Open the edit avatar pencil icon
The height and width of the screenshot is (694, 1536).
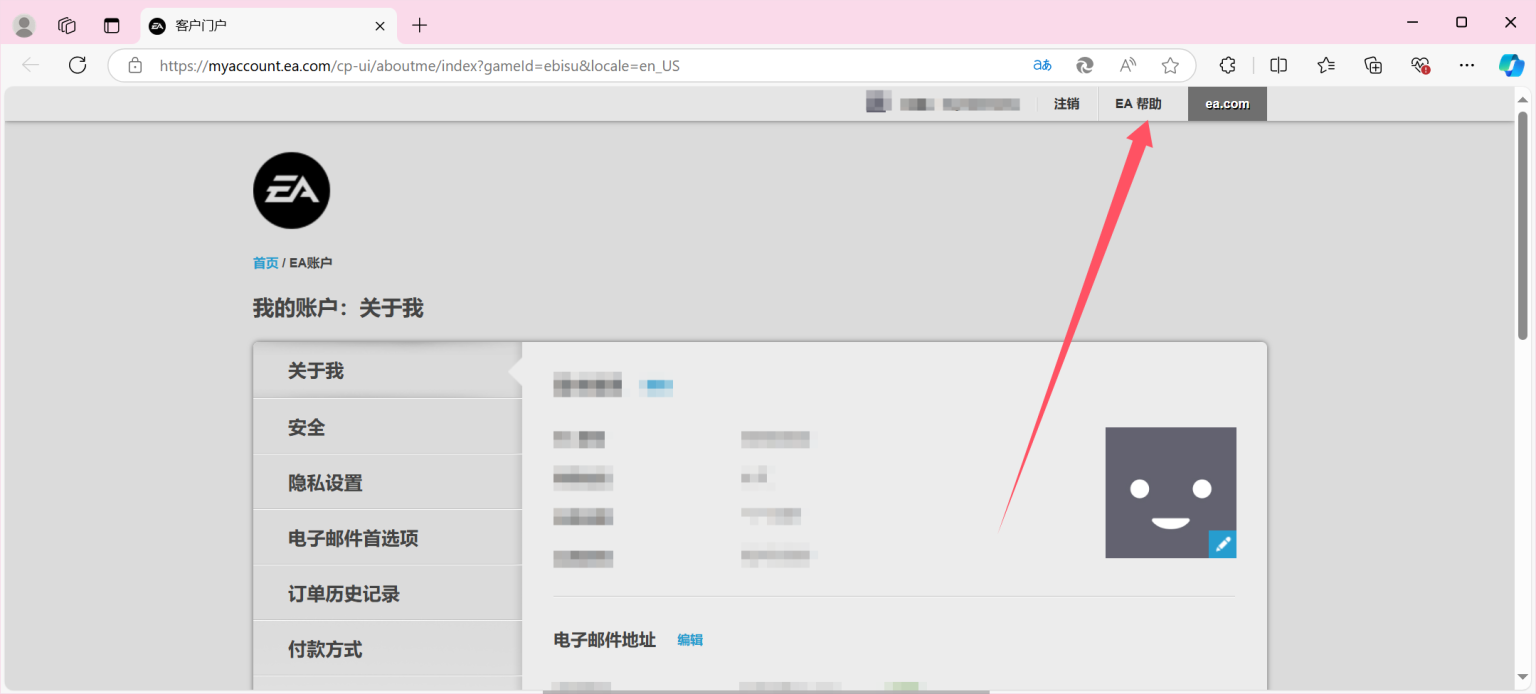[x=1222, y=543]
